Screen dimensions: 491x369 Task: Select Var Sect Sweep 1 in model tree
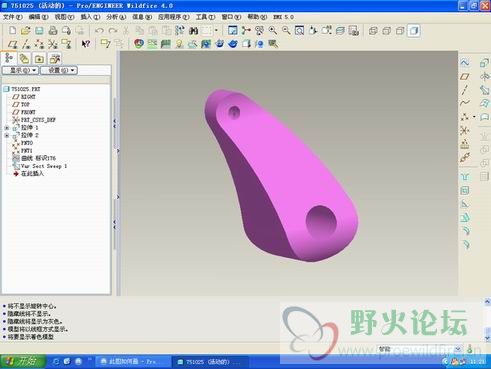click(44, 166)
